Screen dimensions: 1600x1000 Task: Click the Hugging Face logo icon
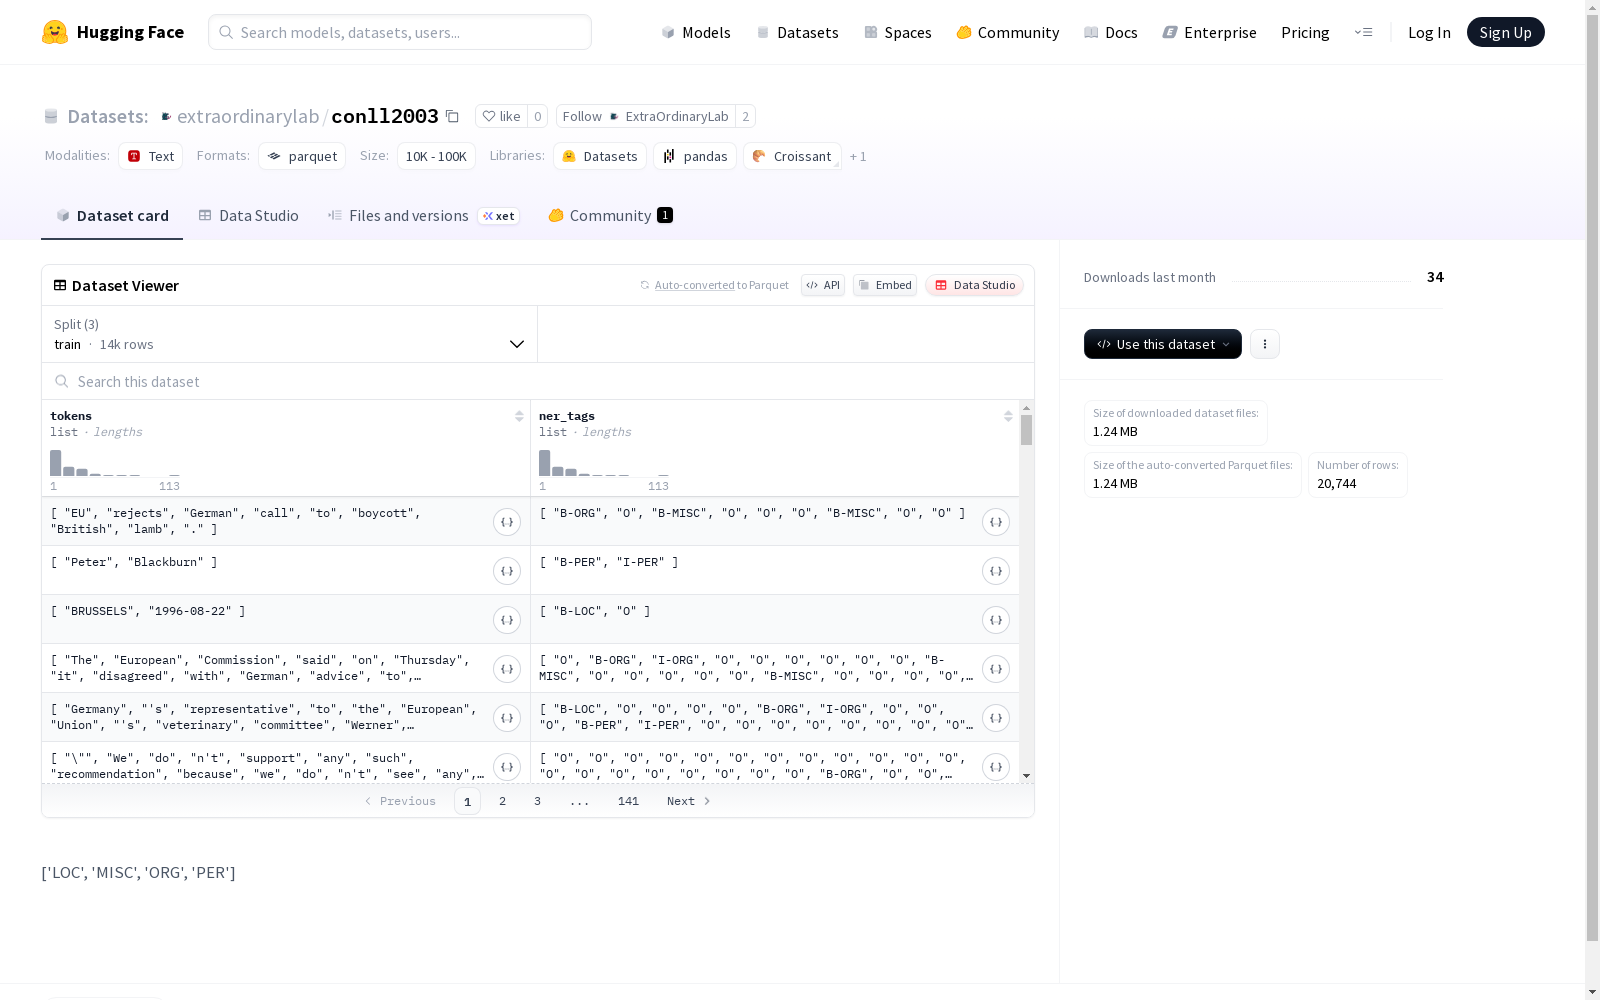click(x=55, y=32)
